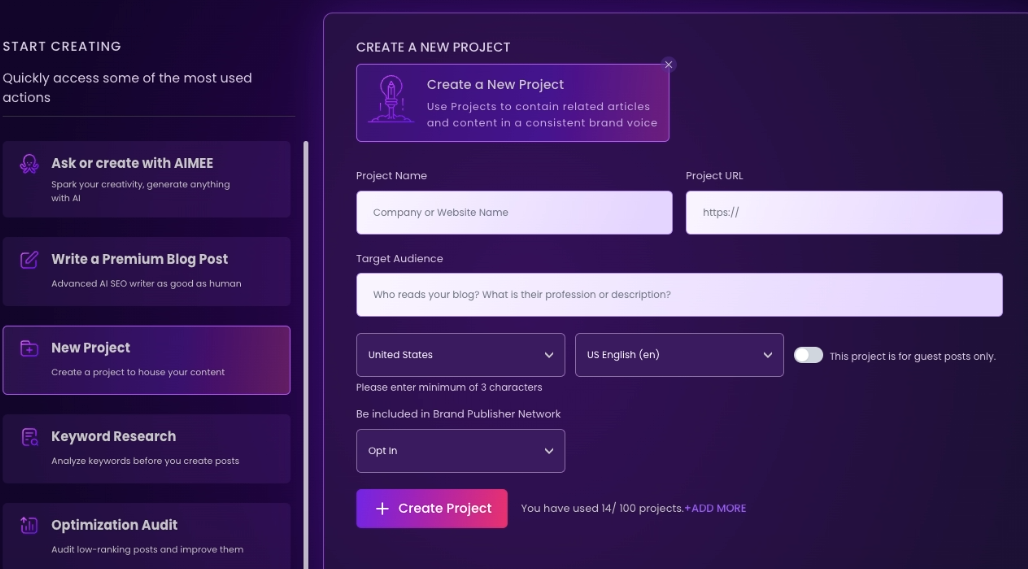The image size is (1028, 569).
Task: Open the US English language dropdown
Action: 679,355
